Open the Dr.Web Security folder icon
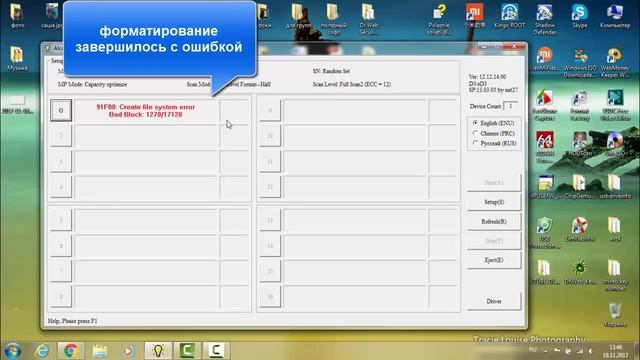This screenshot has height=360, width=640. coord(369,19)
